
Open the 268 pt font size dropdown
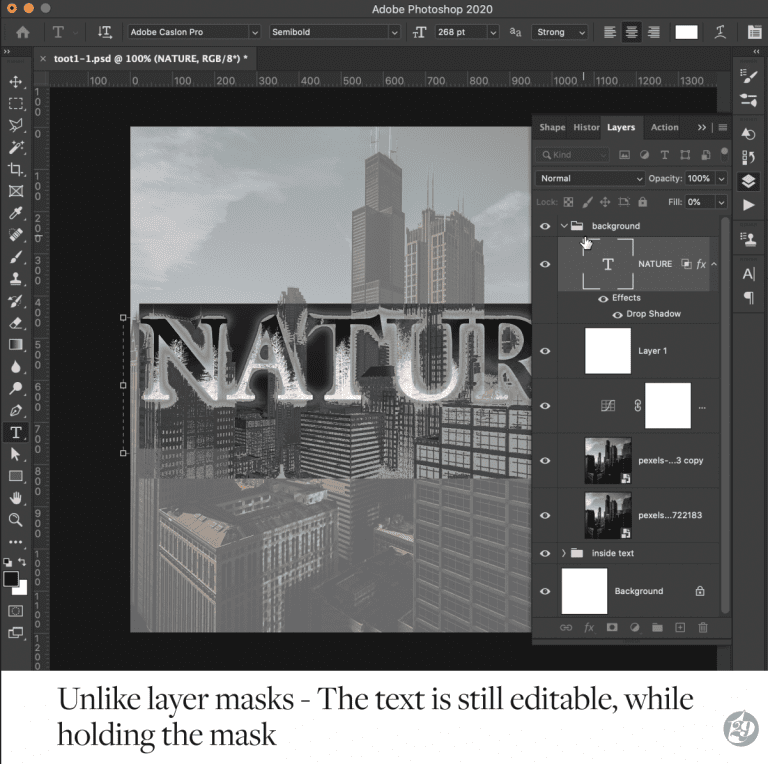coord(493,32)
